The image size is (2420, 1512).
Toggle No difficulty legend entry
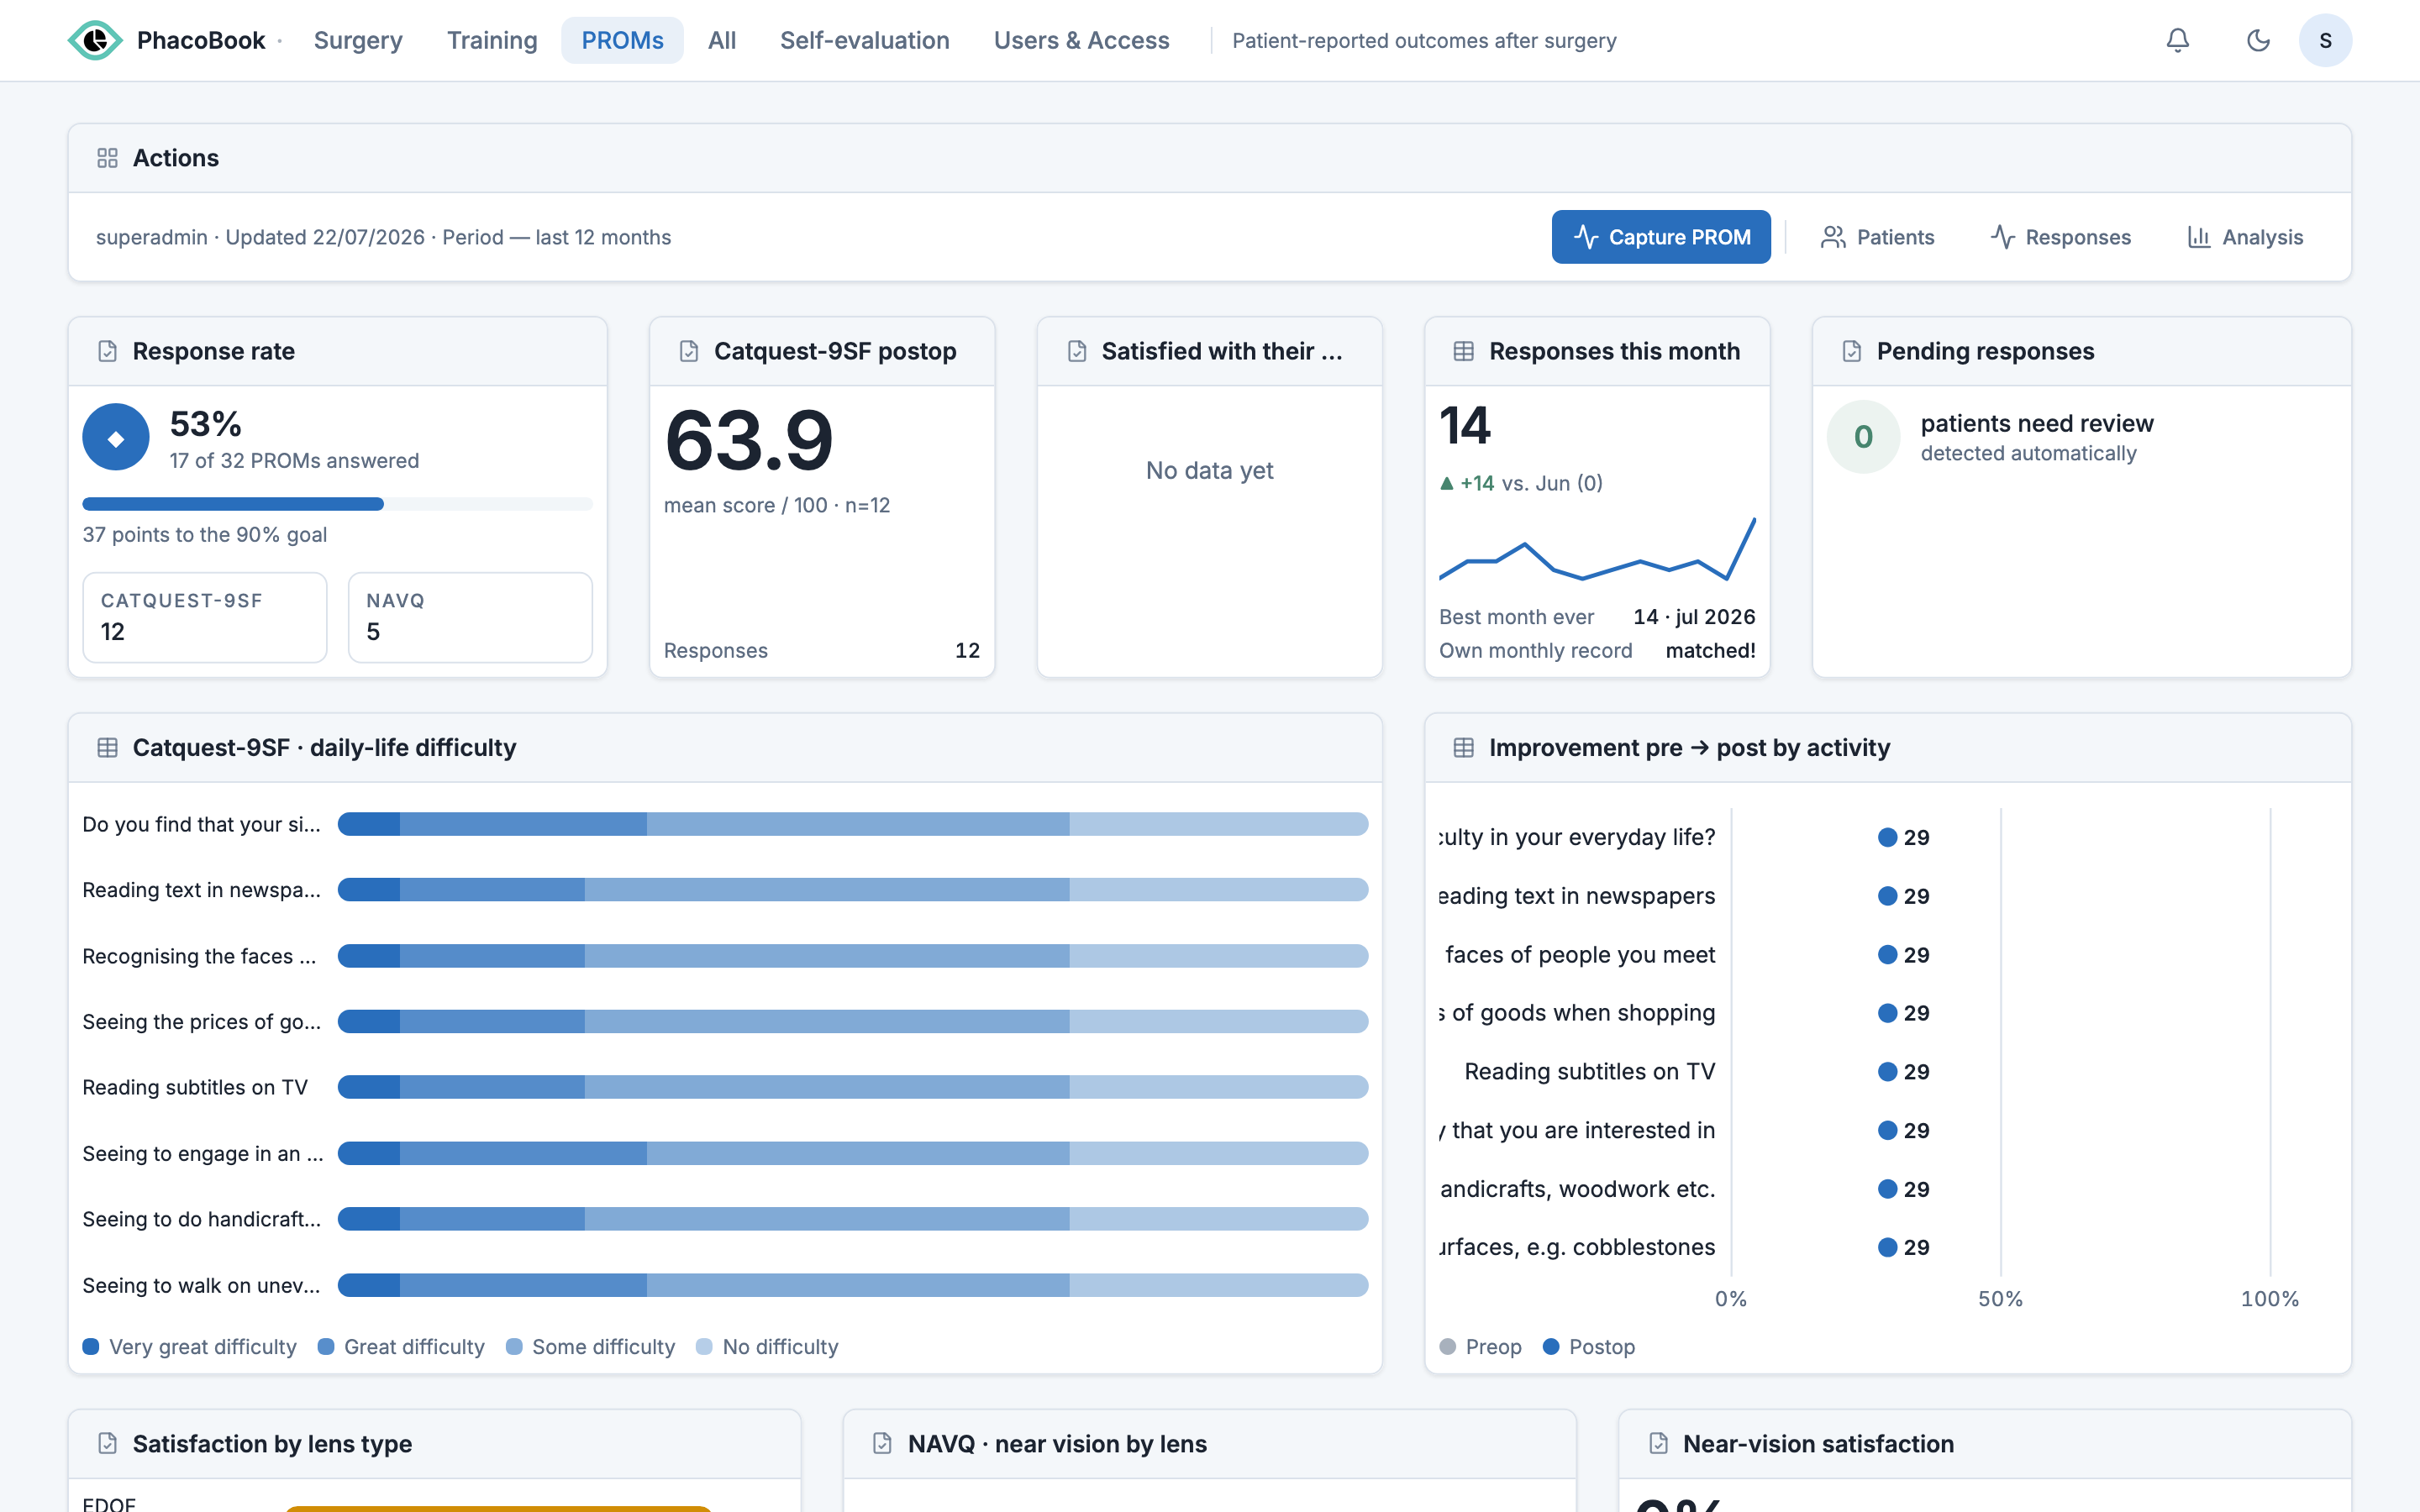[x=767, y=1347]
